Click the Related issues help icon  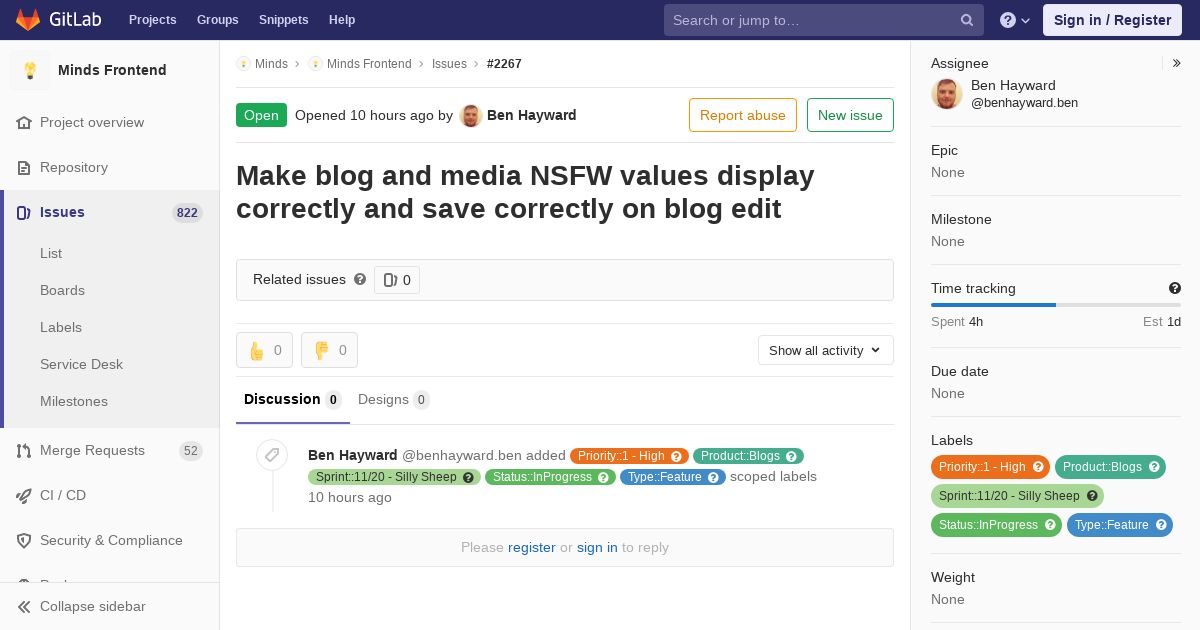point(360,279)
